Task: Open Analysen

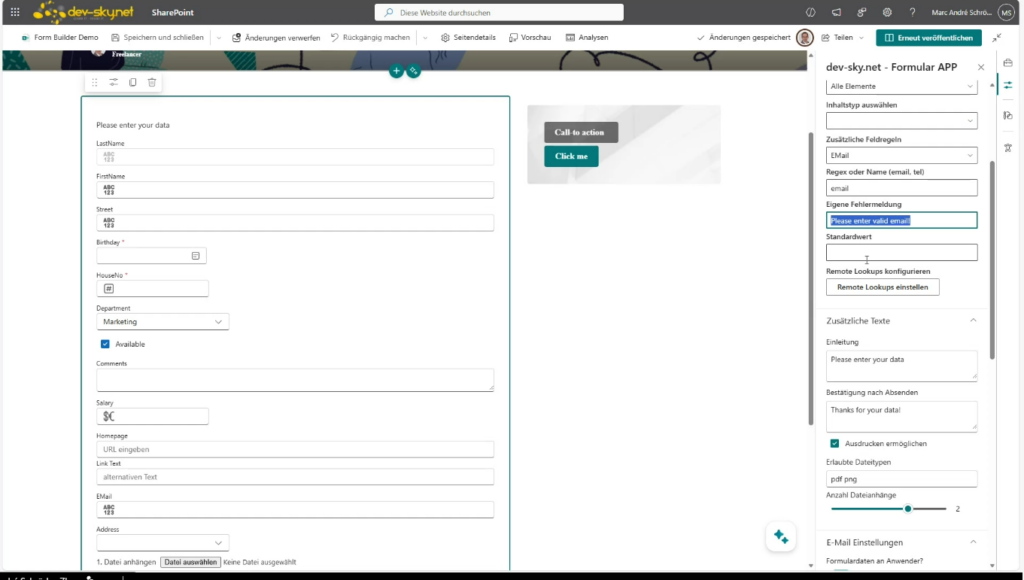Action: click(587, 38)
